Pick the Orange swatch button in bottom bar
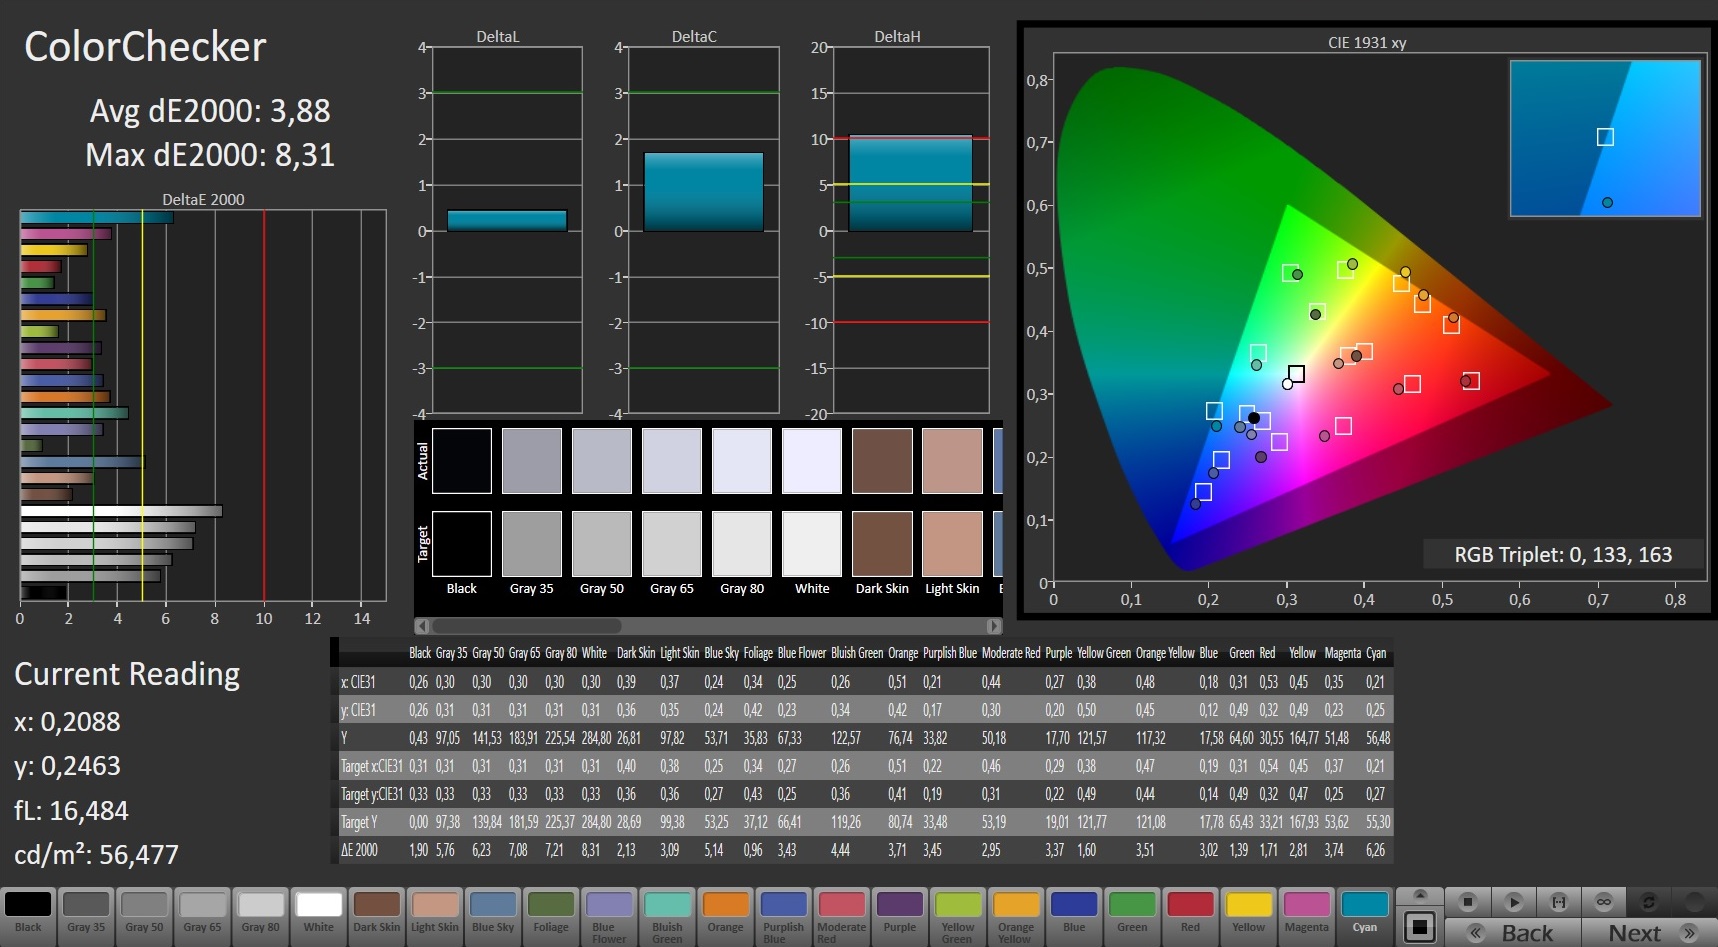 click(x=726, y=916)
